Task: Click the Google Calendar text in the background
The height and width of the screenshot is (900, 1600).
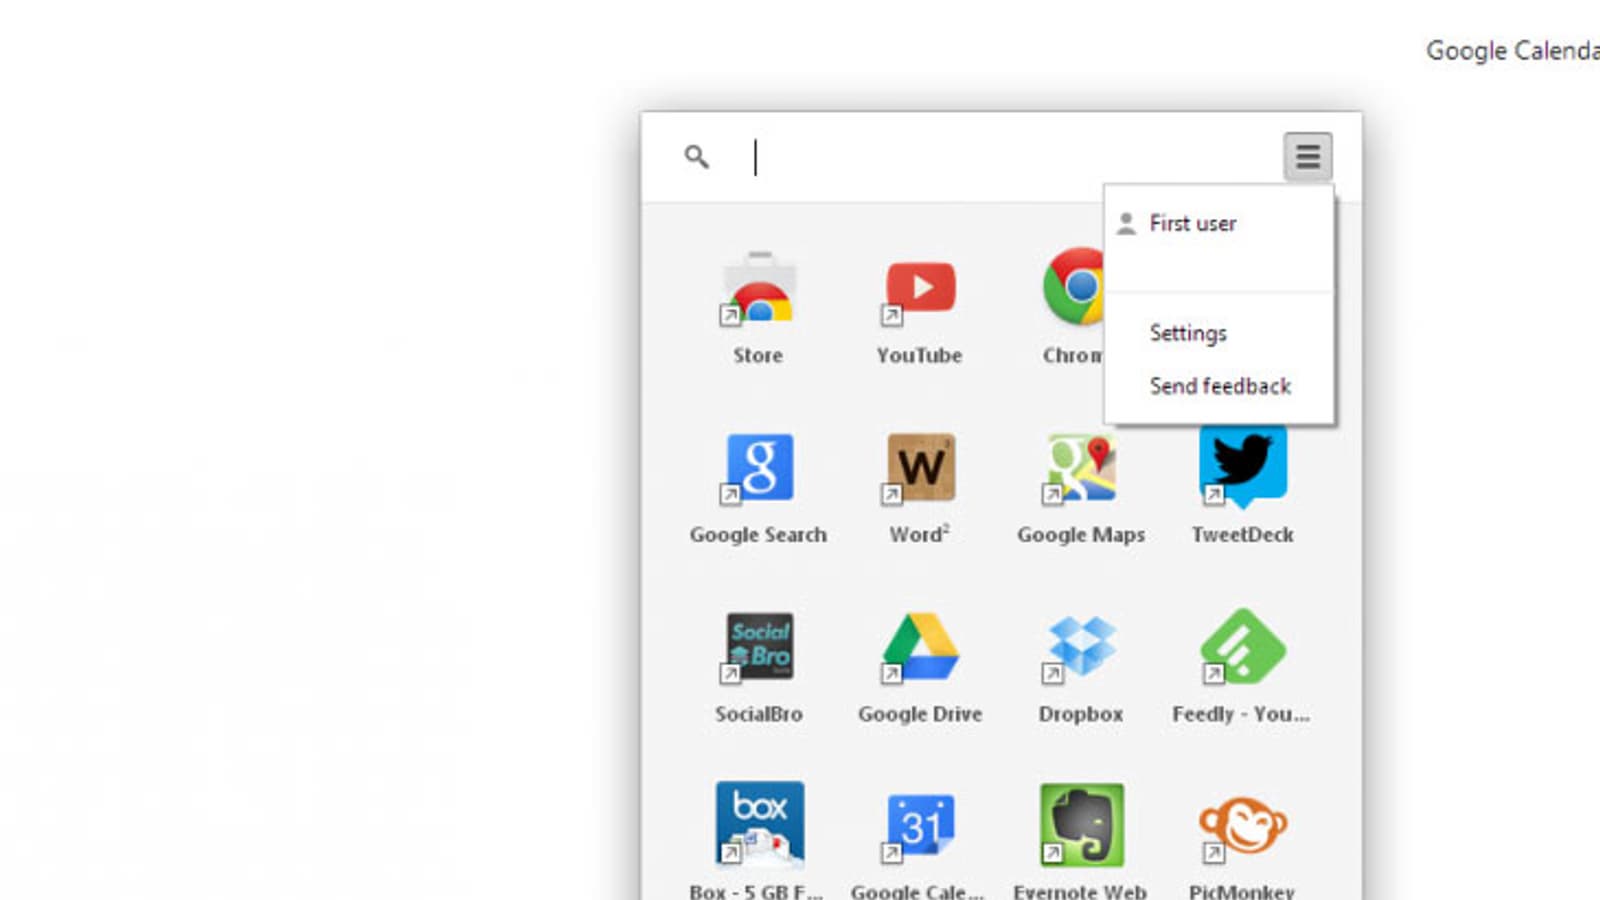Action: click(1513, 50)
